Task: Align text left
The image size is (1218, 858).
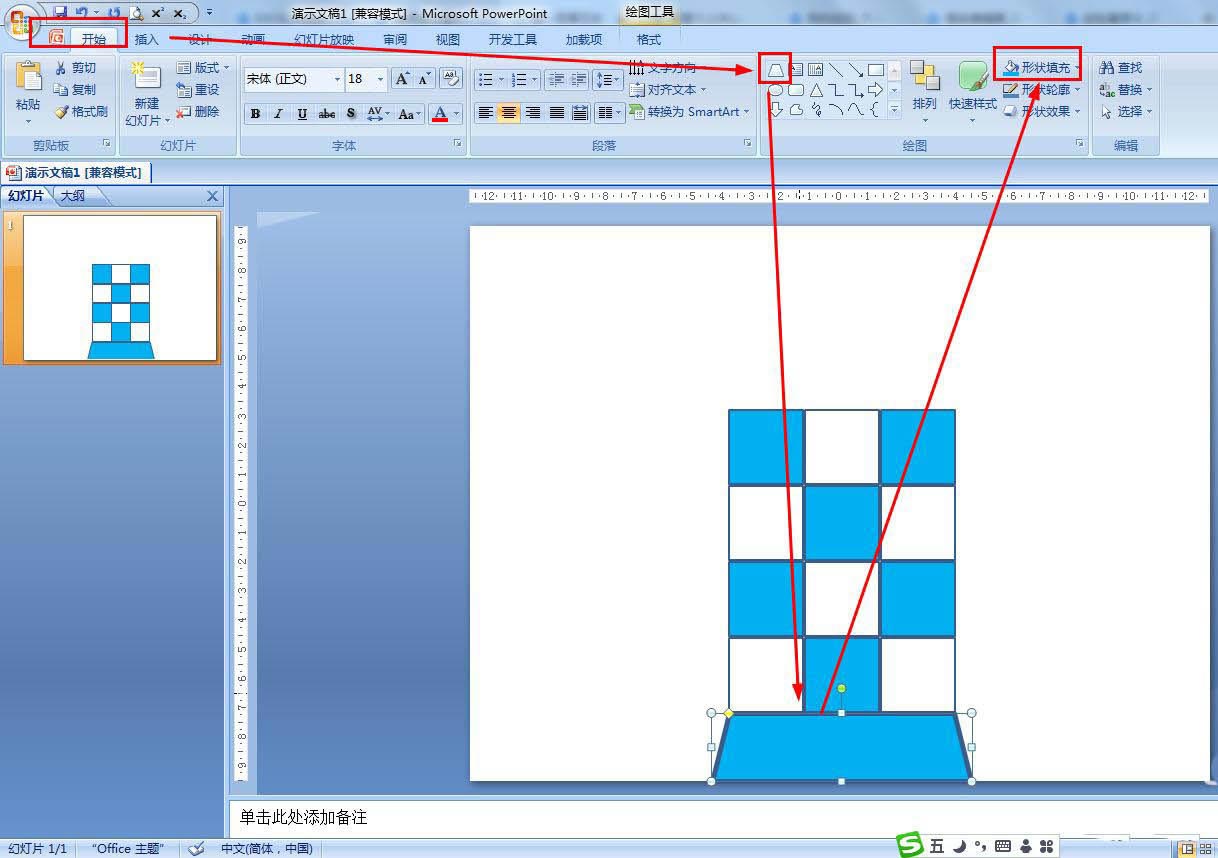Action: click(x=485, y=113)
